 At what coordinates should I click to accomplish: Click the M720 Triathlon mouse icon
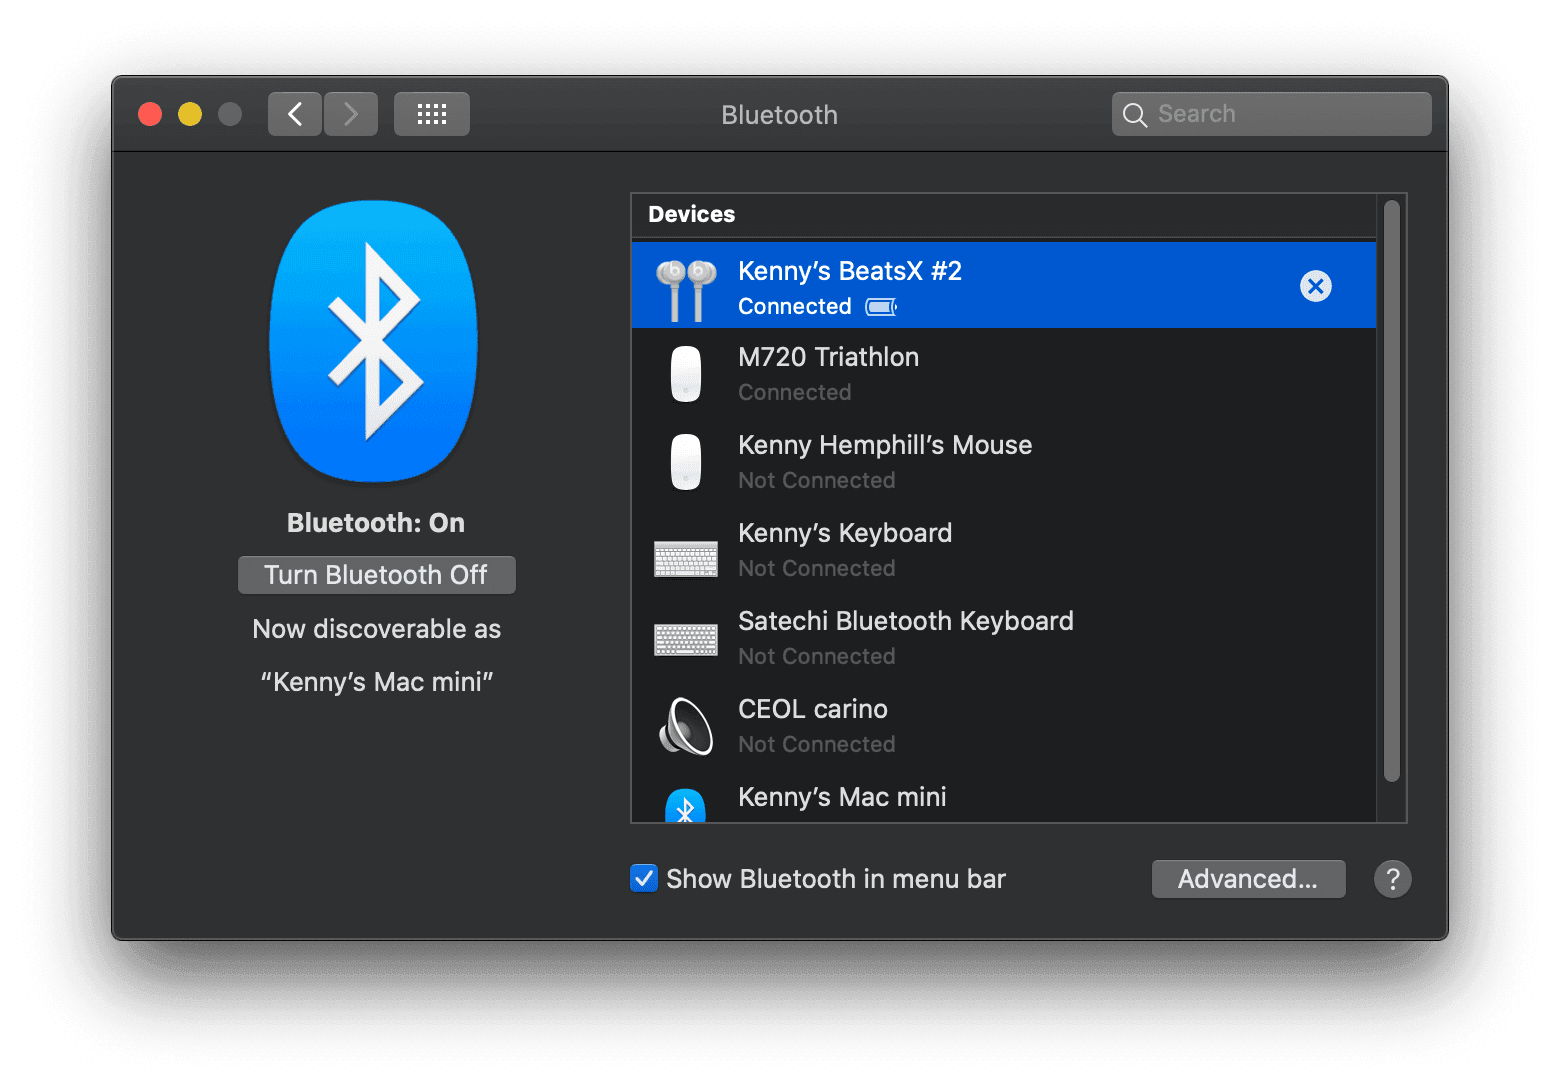686,374
